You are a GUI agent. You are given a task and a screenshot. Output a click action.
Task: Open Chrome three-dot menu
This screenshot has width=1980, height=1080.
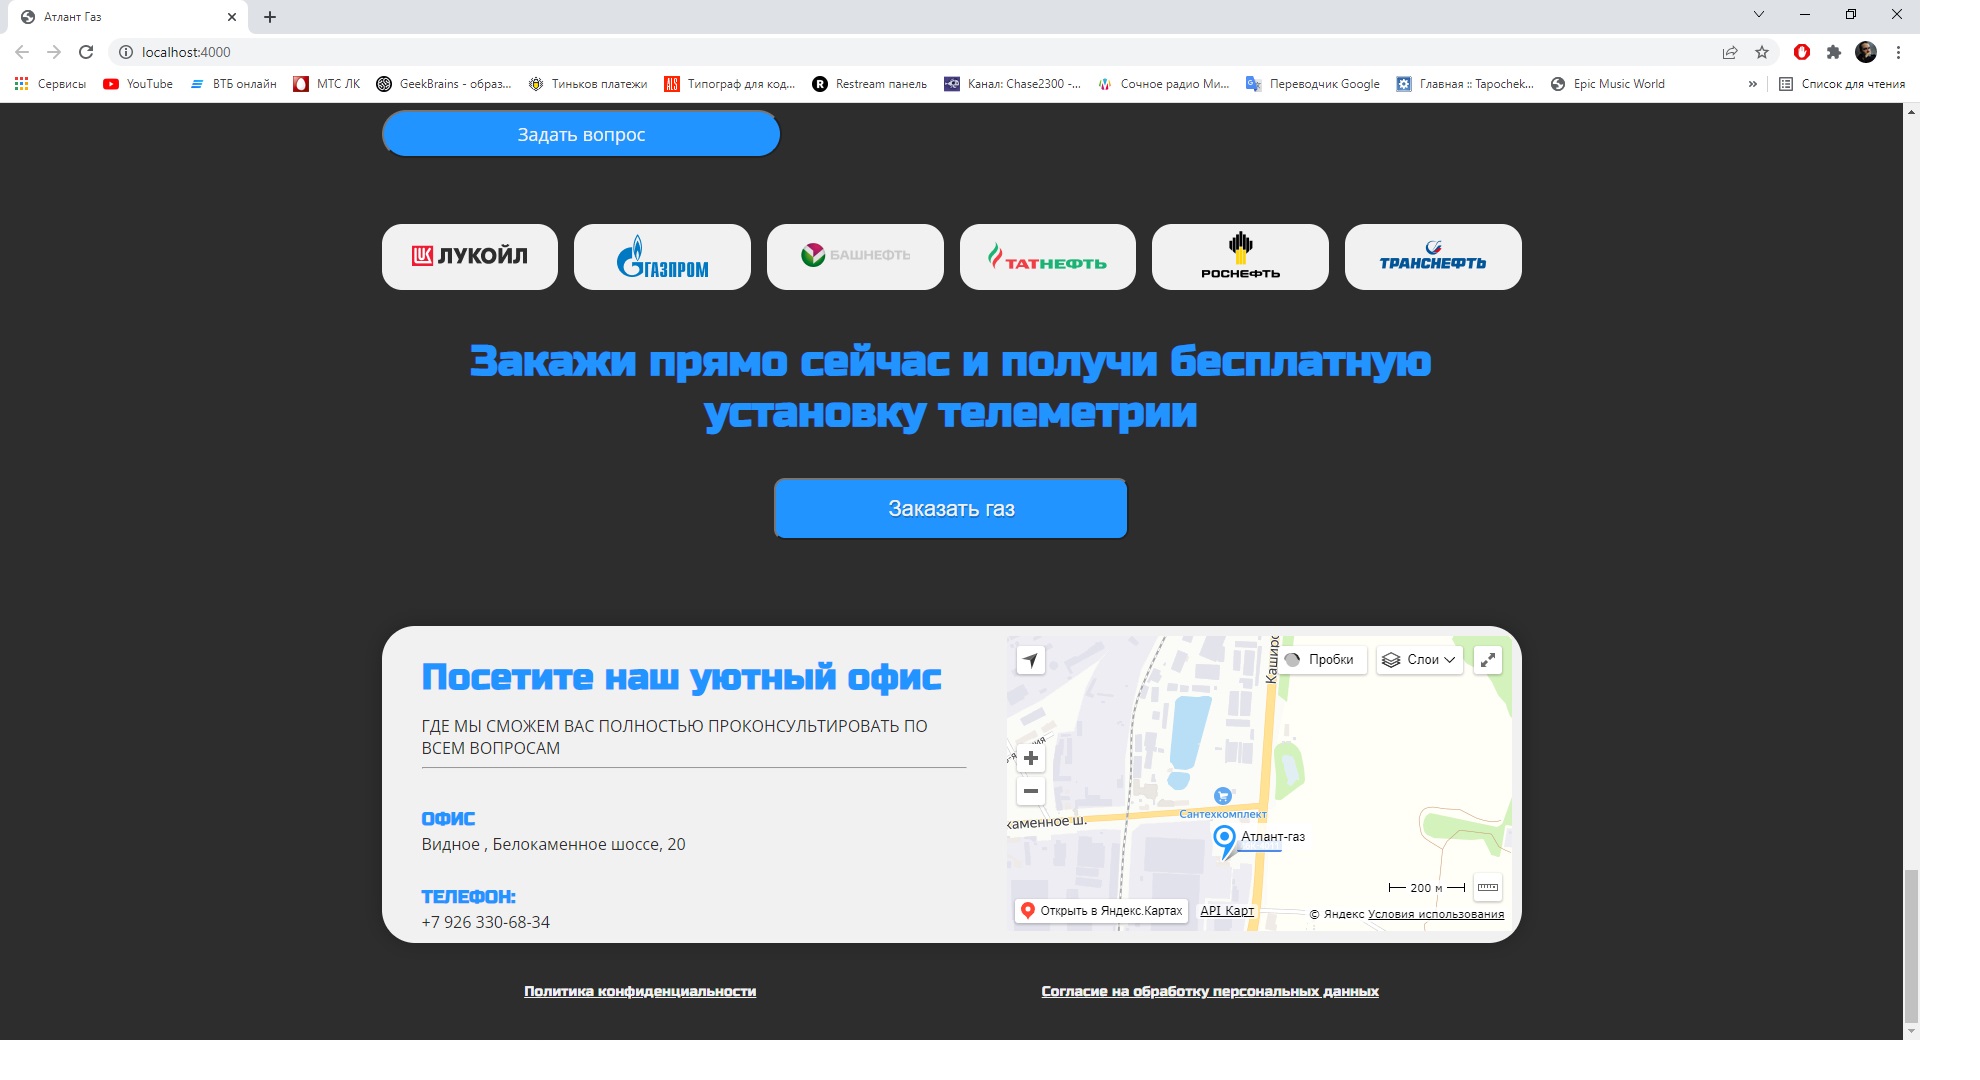pyautogui.click(x=1898, y=52)
